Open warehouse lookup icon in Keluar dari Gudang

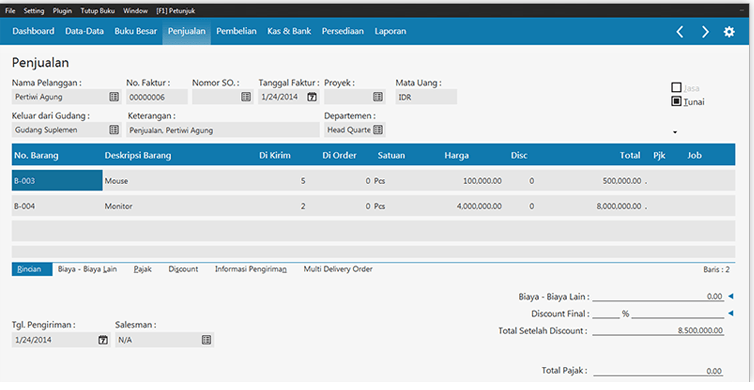click(114, 130)
